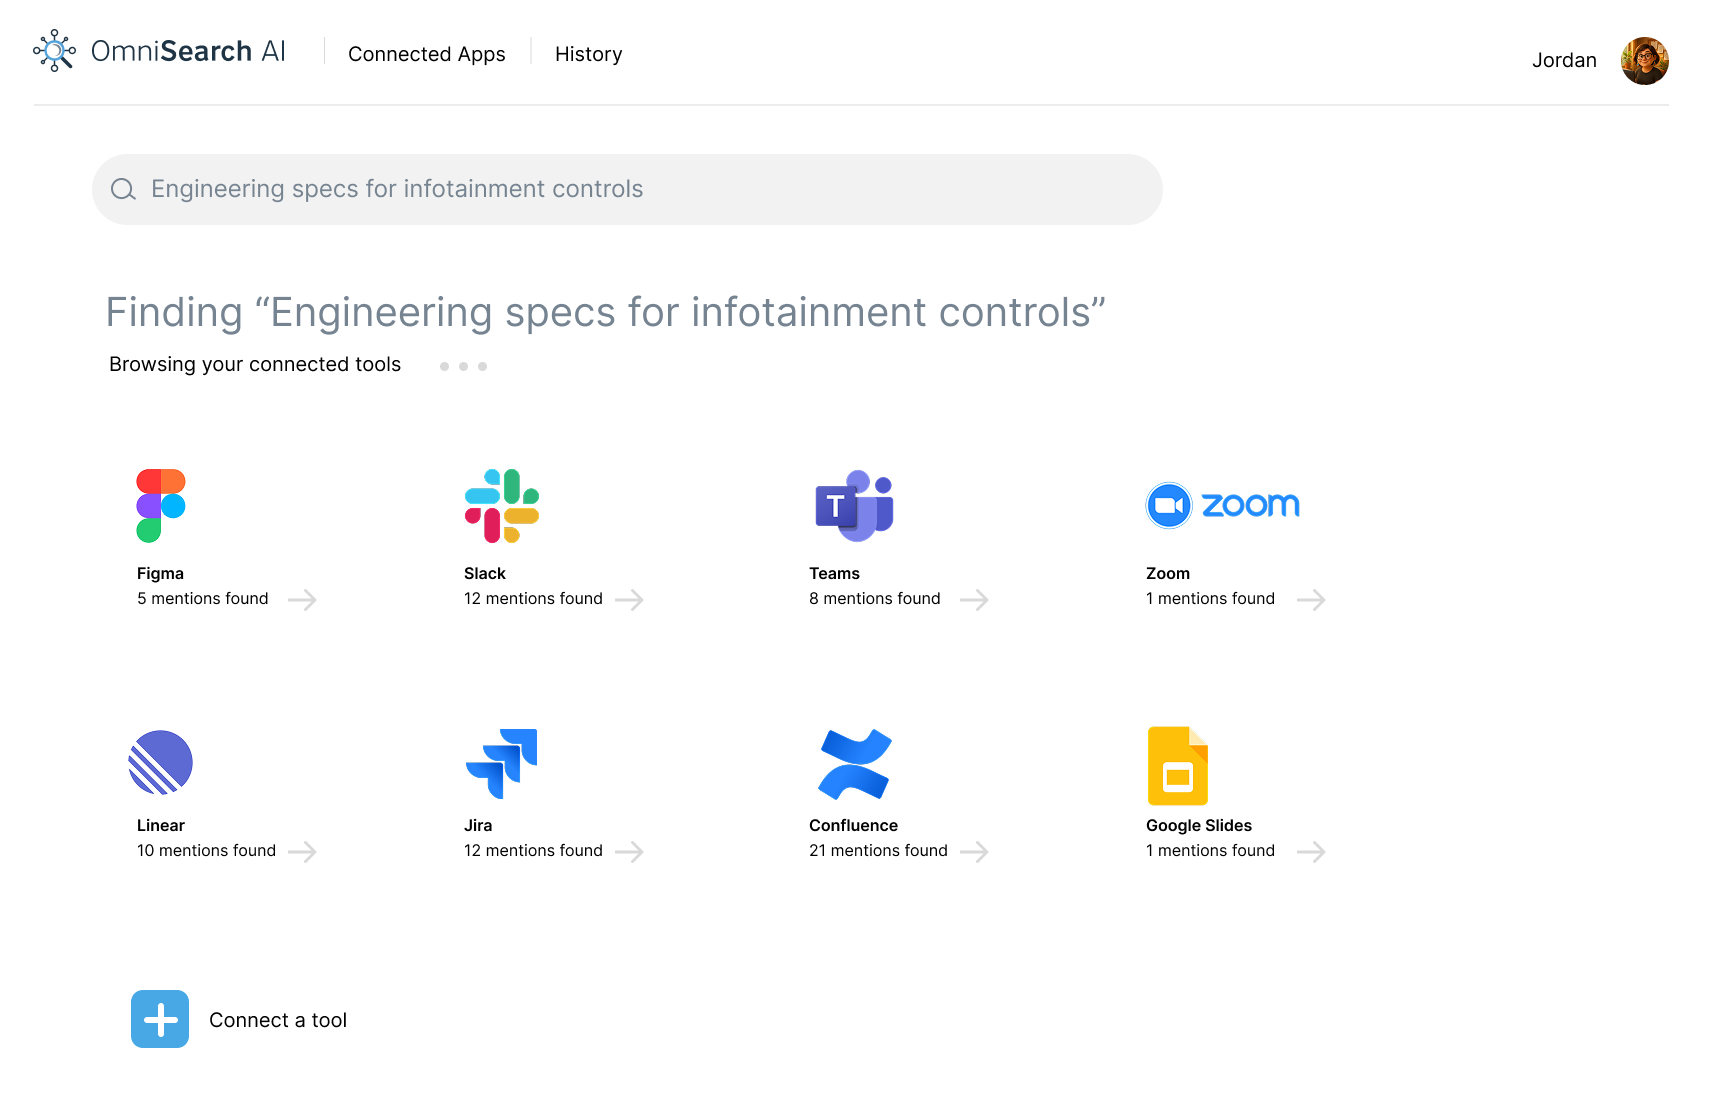1728x1117 pixels.
Task: Click arrow next to Teams 8 mentions found
Action: pos(974,600)
